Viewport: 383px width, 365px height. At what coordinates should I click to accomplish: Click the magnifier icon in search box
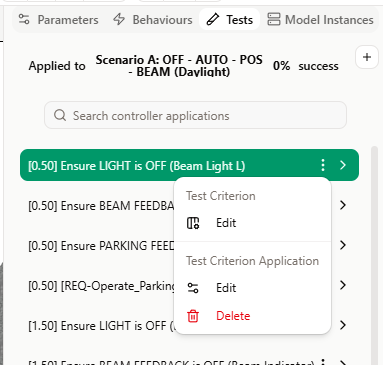coord(60,115)
